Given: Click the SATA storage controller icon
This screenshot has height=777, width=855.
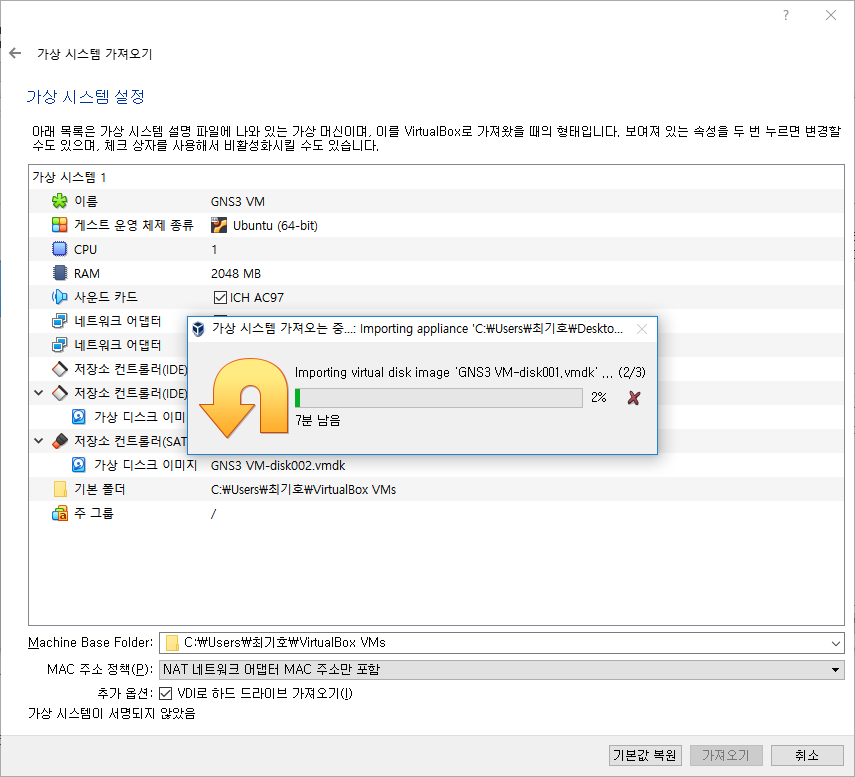Looking at the screenshot, I should 59,441.
